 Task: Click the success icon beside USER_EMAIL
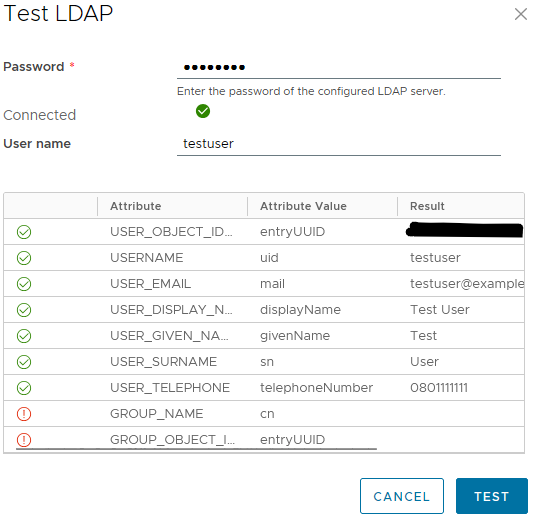click(24, 284)
